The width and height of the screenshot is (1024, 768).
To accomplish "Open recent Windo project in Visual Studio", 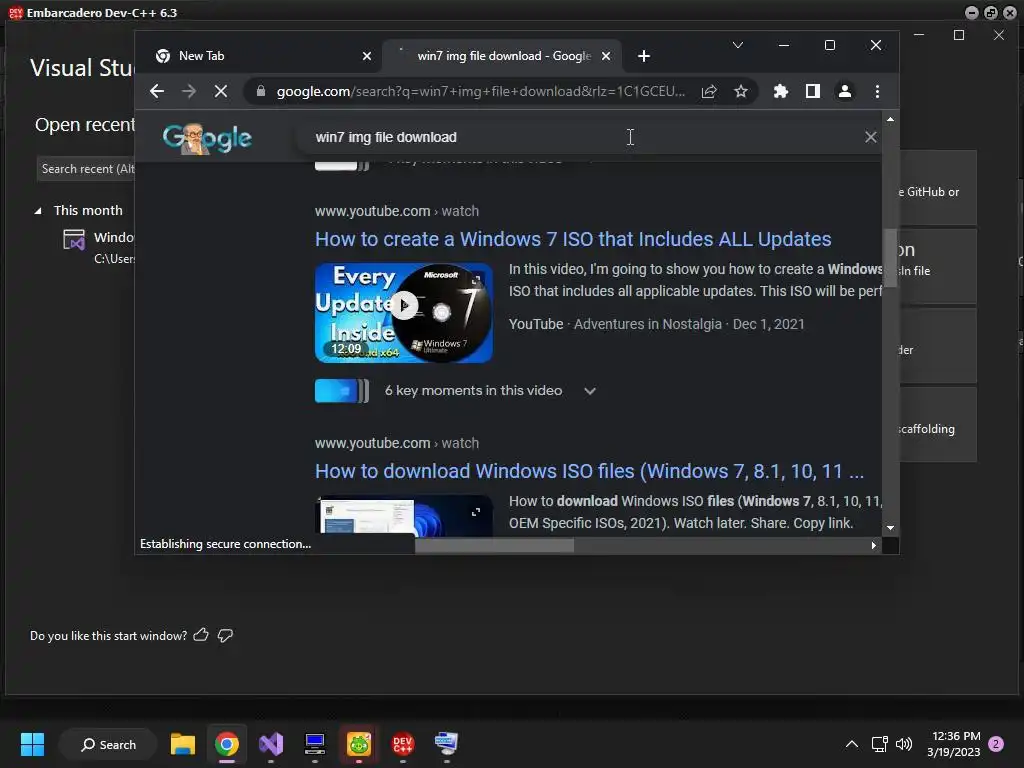I will [x=98, y=247].
